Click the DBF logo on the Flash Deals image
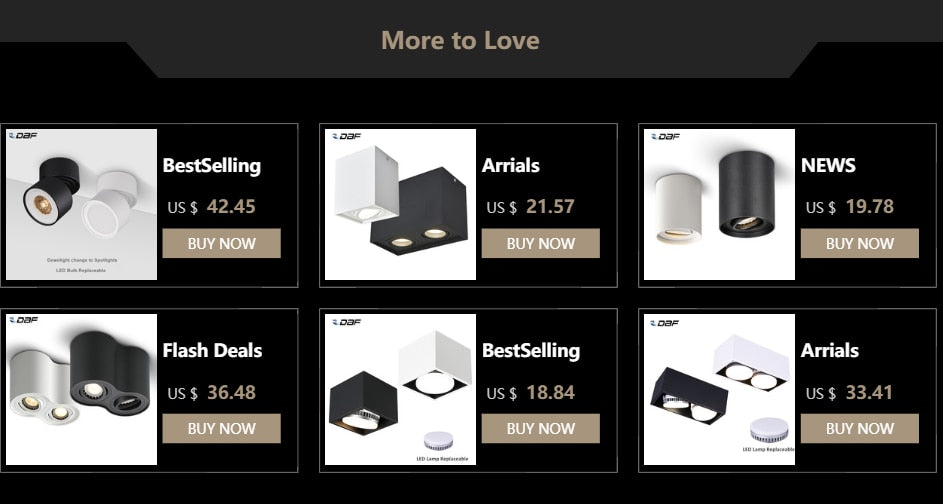 click(x=23, y=321)
